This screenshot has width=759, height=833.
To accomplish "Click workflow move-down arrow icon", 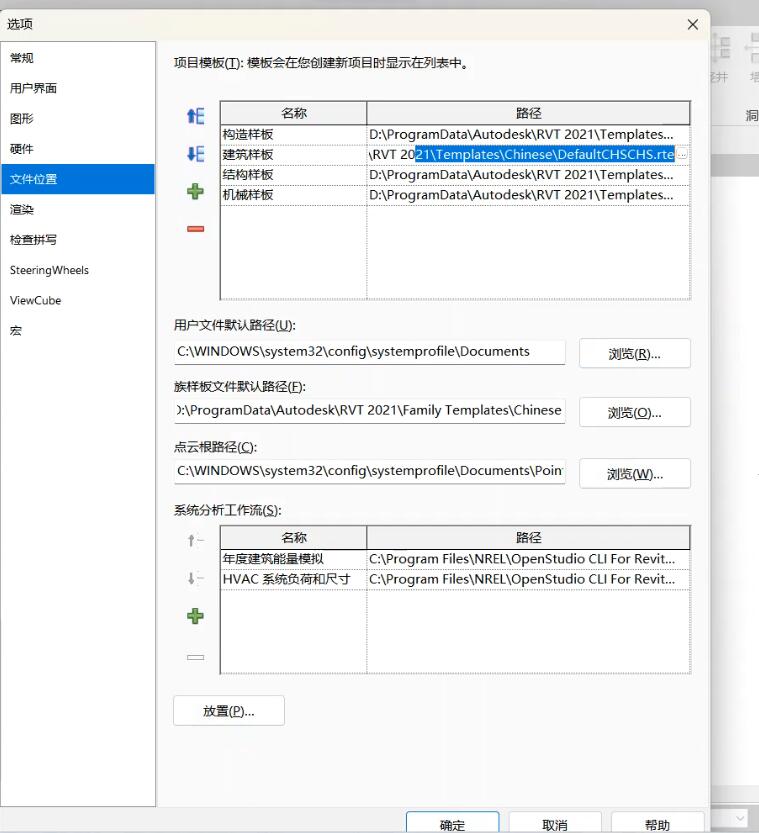I will [195, 578].
